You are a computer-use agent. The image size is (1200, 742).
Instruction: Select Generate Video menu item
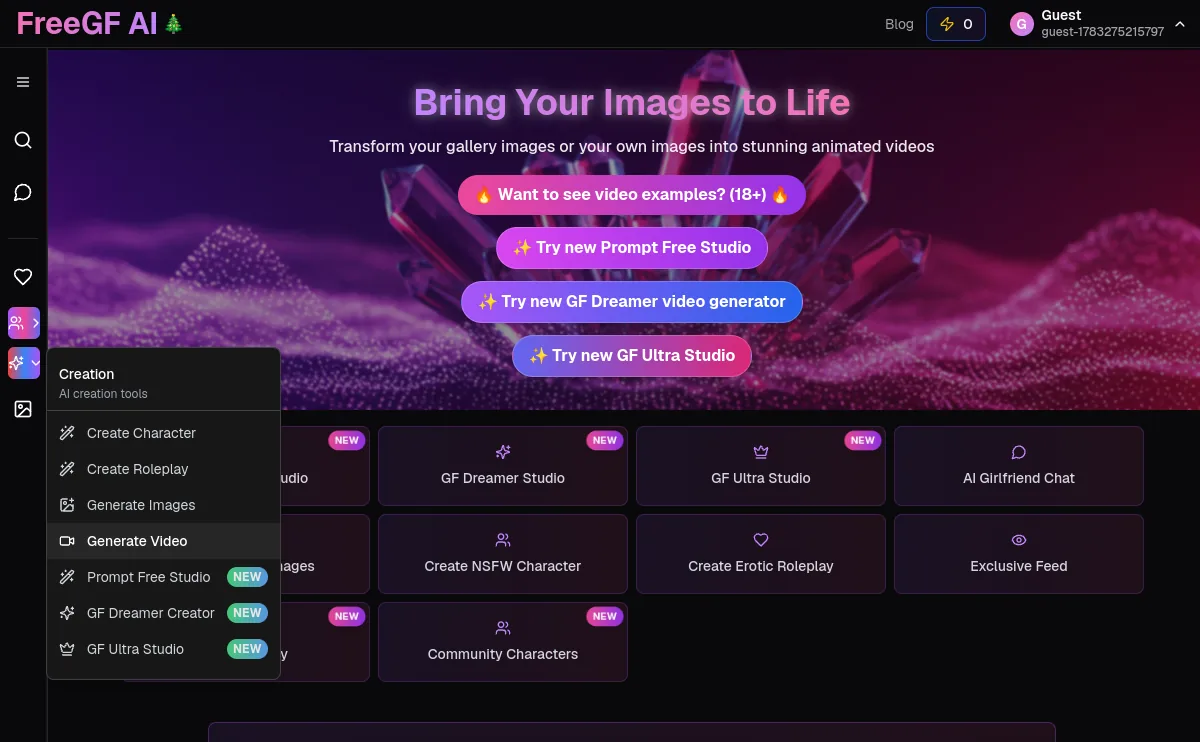coord(163,541)
